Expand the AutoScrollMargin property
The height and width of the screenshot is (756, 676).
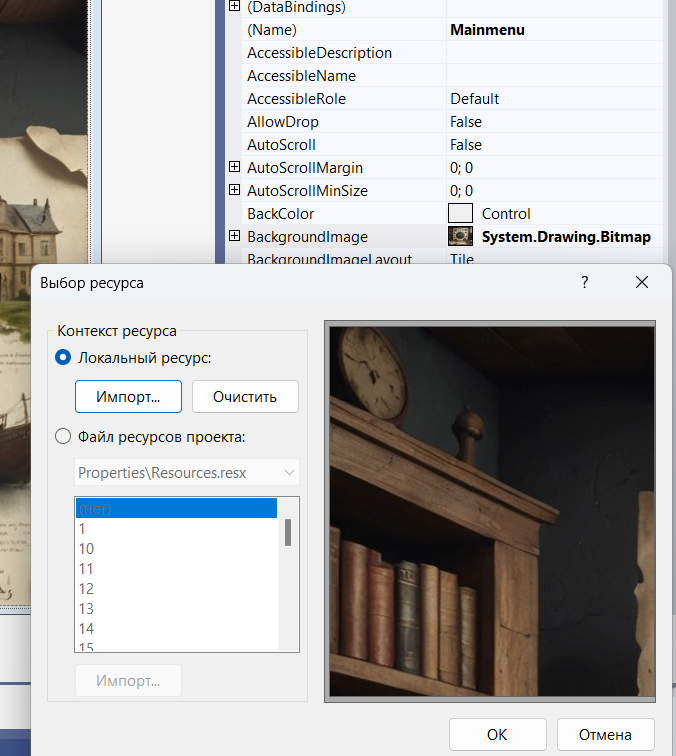point(234,168)
